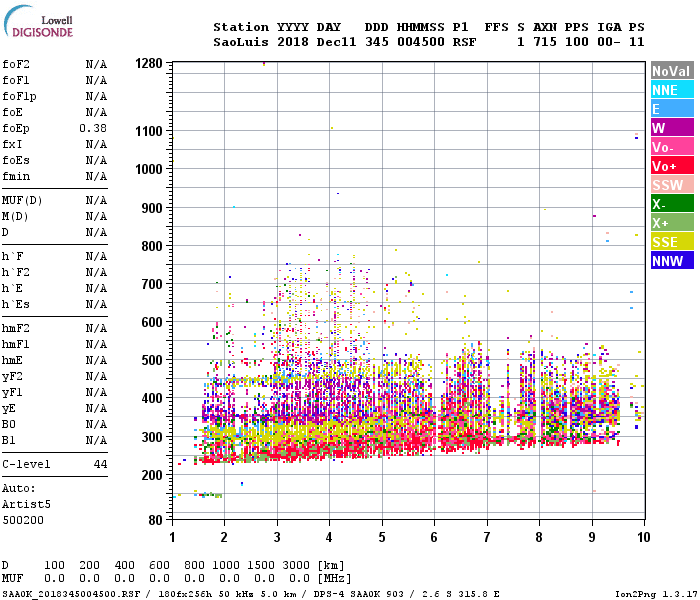Image resolution: width=700 pixels, height=600 pixels.
Task: Click the Lowell Digisonde logo
Action: [x=38, y=21]
